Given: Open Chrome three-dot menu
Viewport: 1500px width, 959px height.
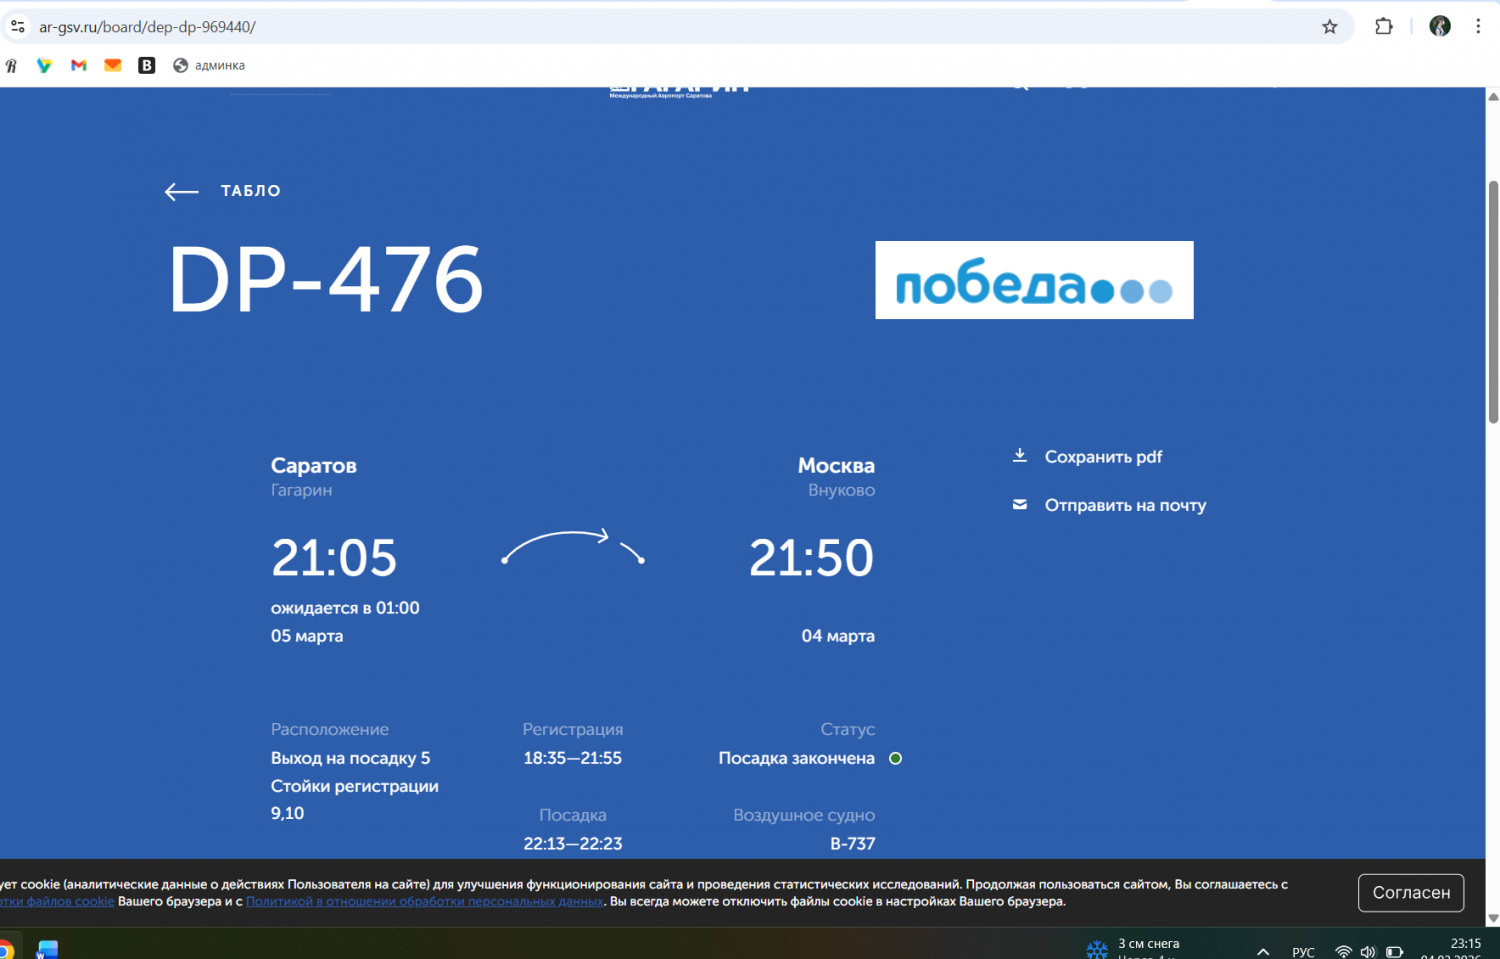Looking at the screenshot, I should [x=1477, y=27].
